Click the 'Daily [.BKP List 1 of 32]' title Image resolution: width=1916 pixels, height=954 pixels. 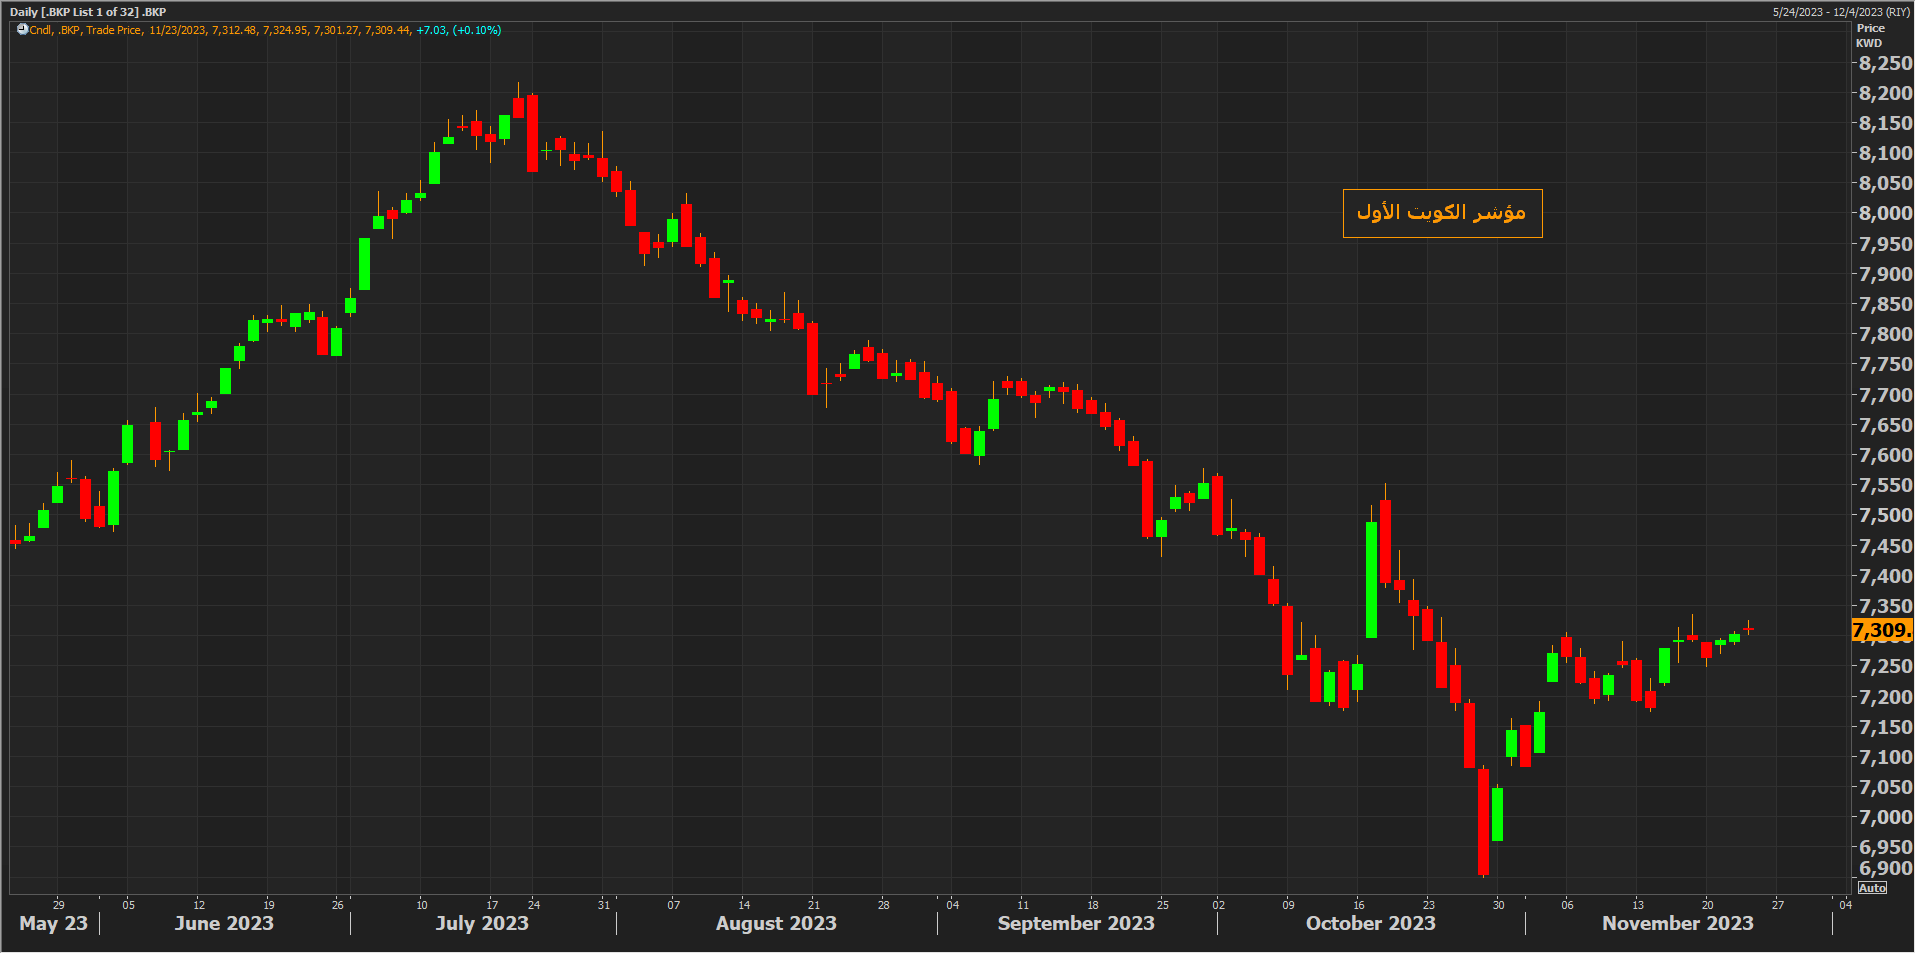tap(88, 12)
